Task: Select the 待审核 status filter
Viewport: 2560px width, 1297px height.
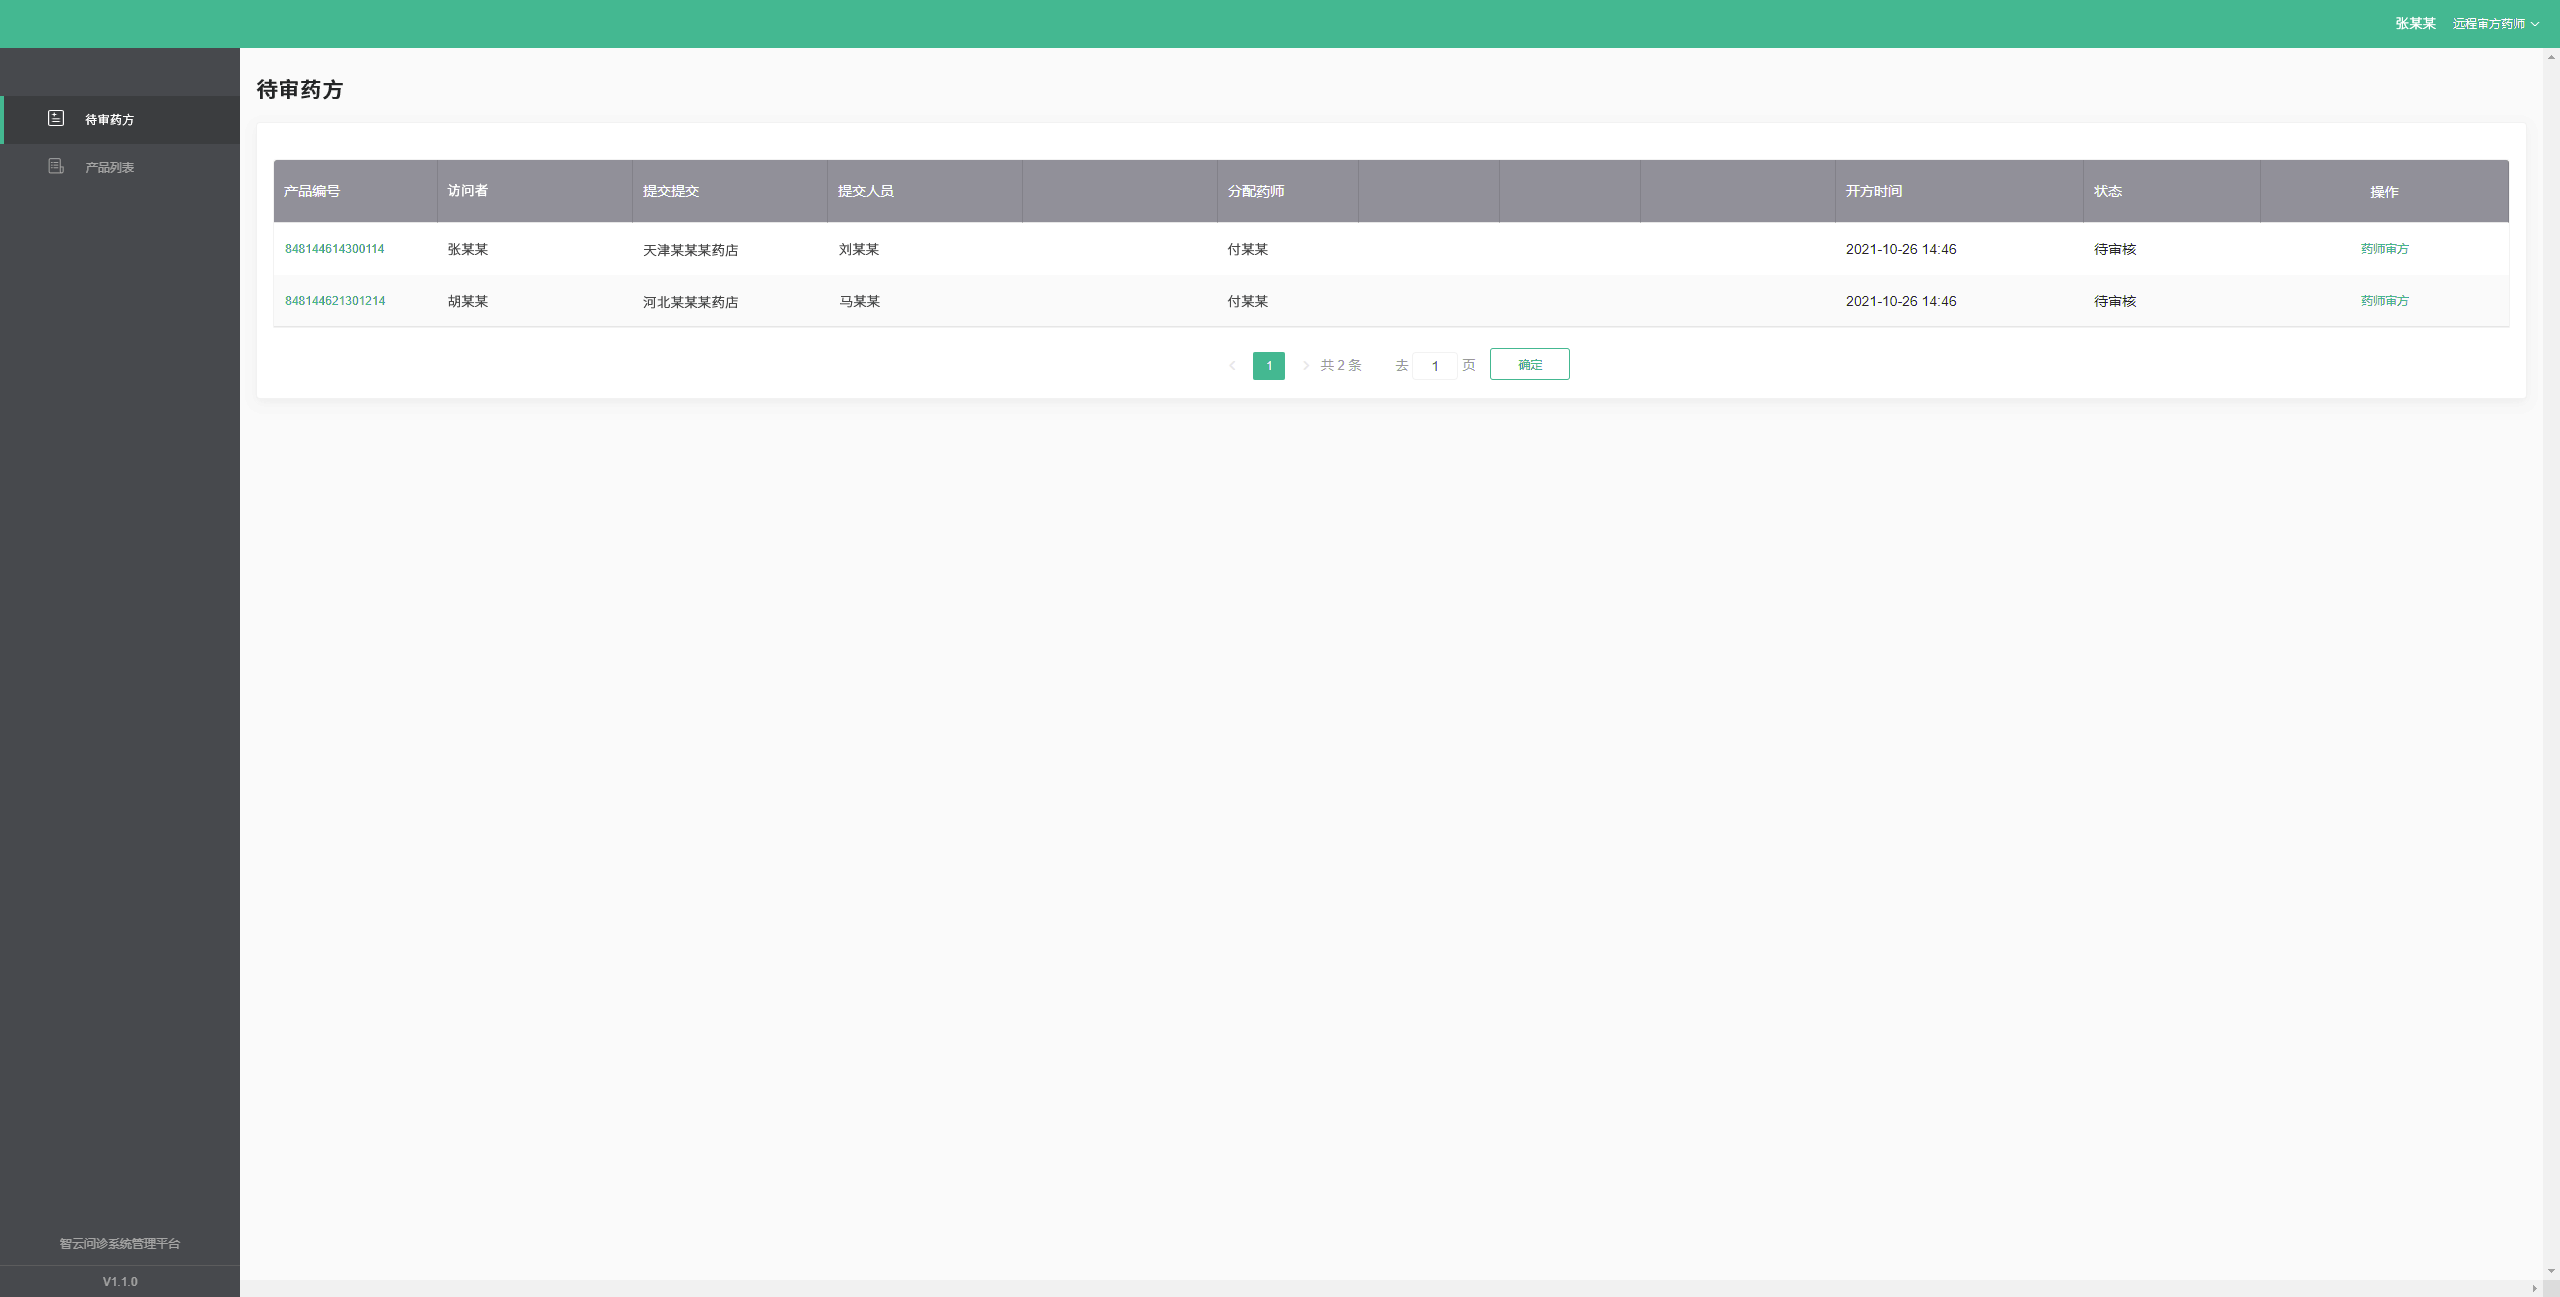Action: point(2117,248)
